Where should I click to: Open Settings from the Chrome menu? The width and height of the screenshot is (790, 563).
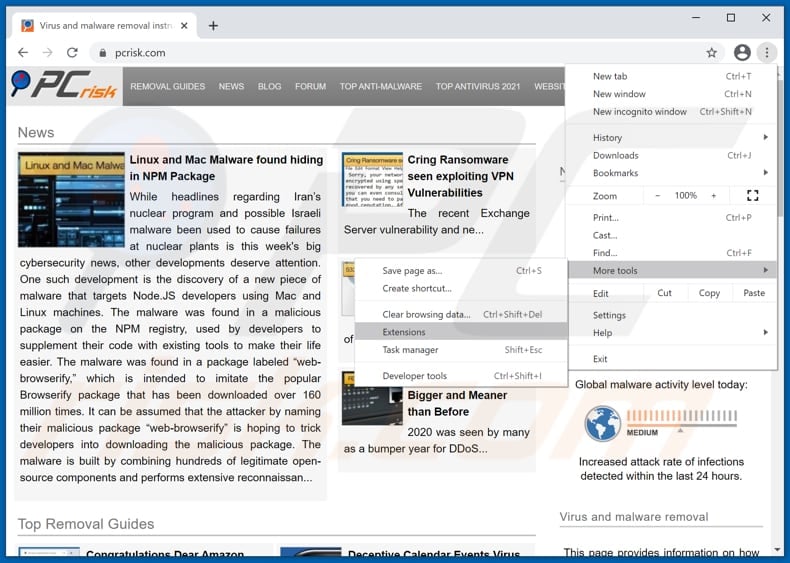[609, 315]
